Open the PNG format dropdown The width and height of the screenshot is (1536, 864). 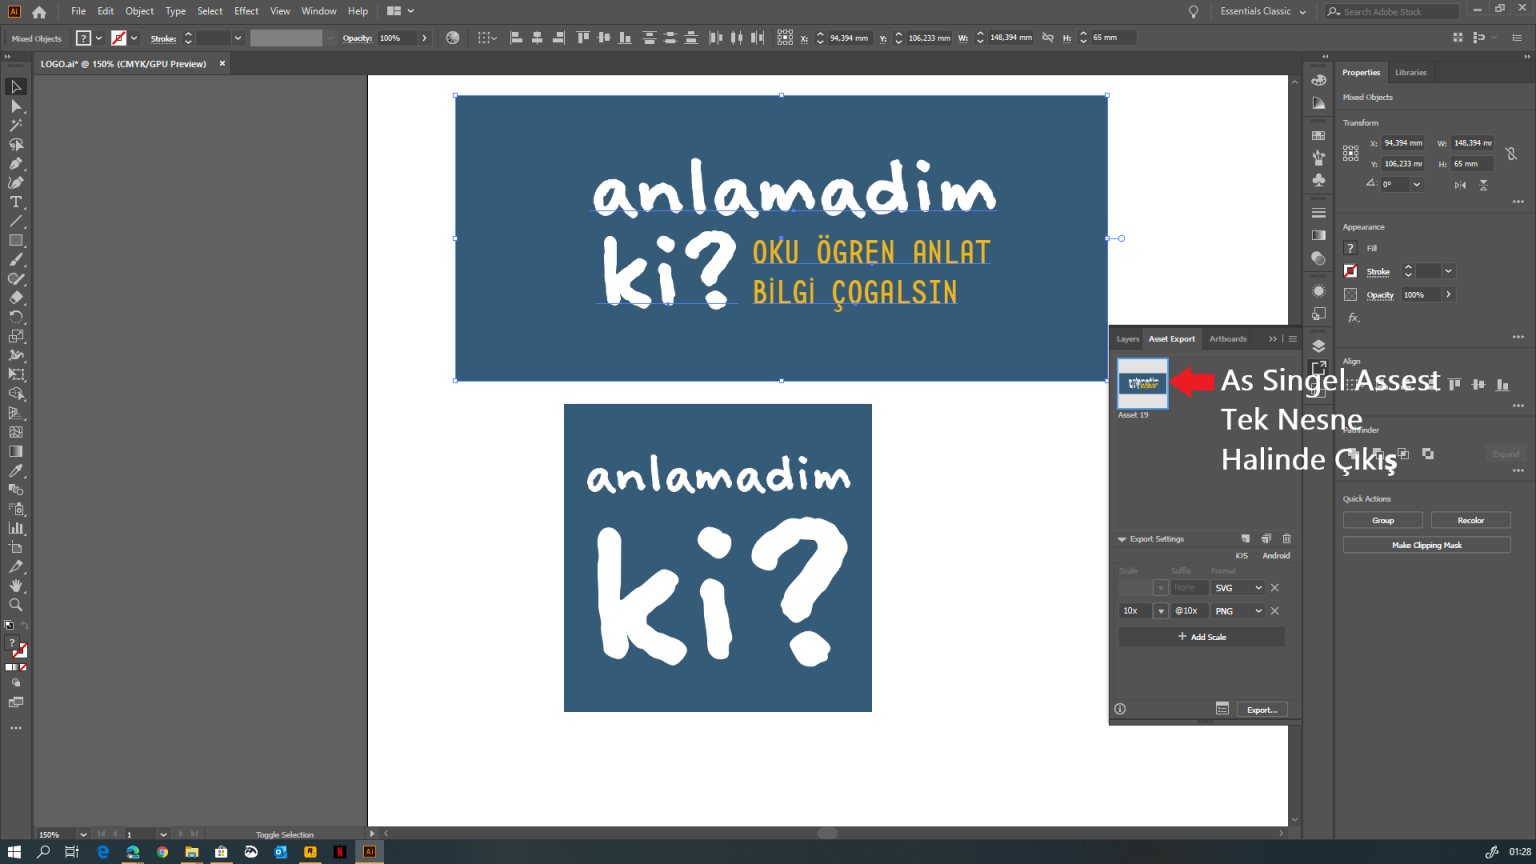coord(1238,610)
